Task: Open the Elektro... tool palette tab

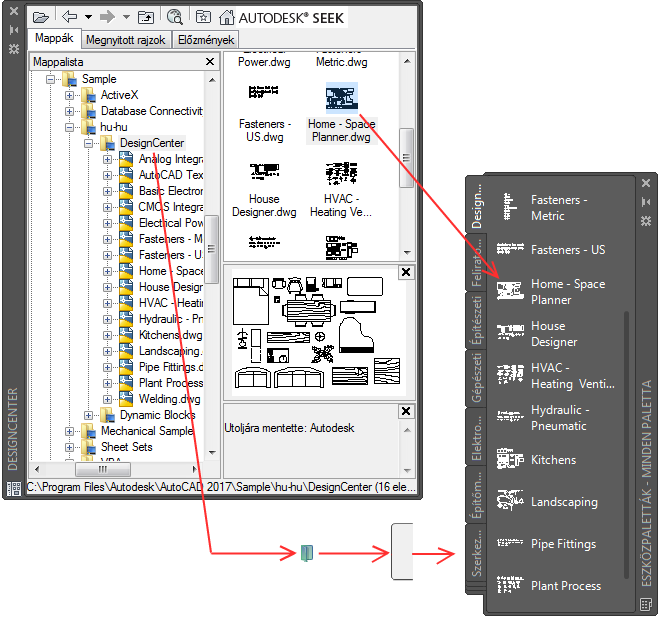Action: [477, 437]
